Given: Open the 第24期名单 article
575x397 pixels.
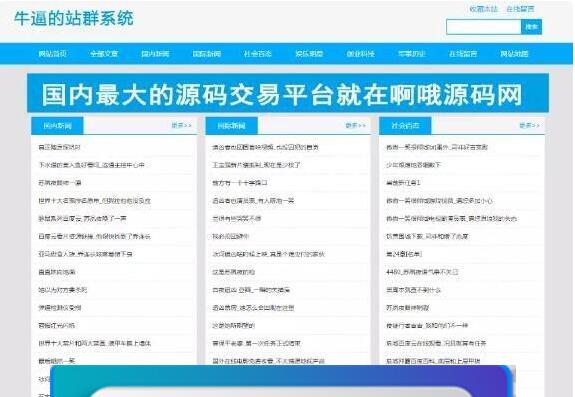Looking at the screenshot, I should click(x=404, y=254).
